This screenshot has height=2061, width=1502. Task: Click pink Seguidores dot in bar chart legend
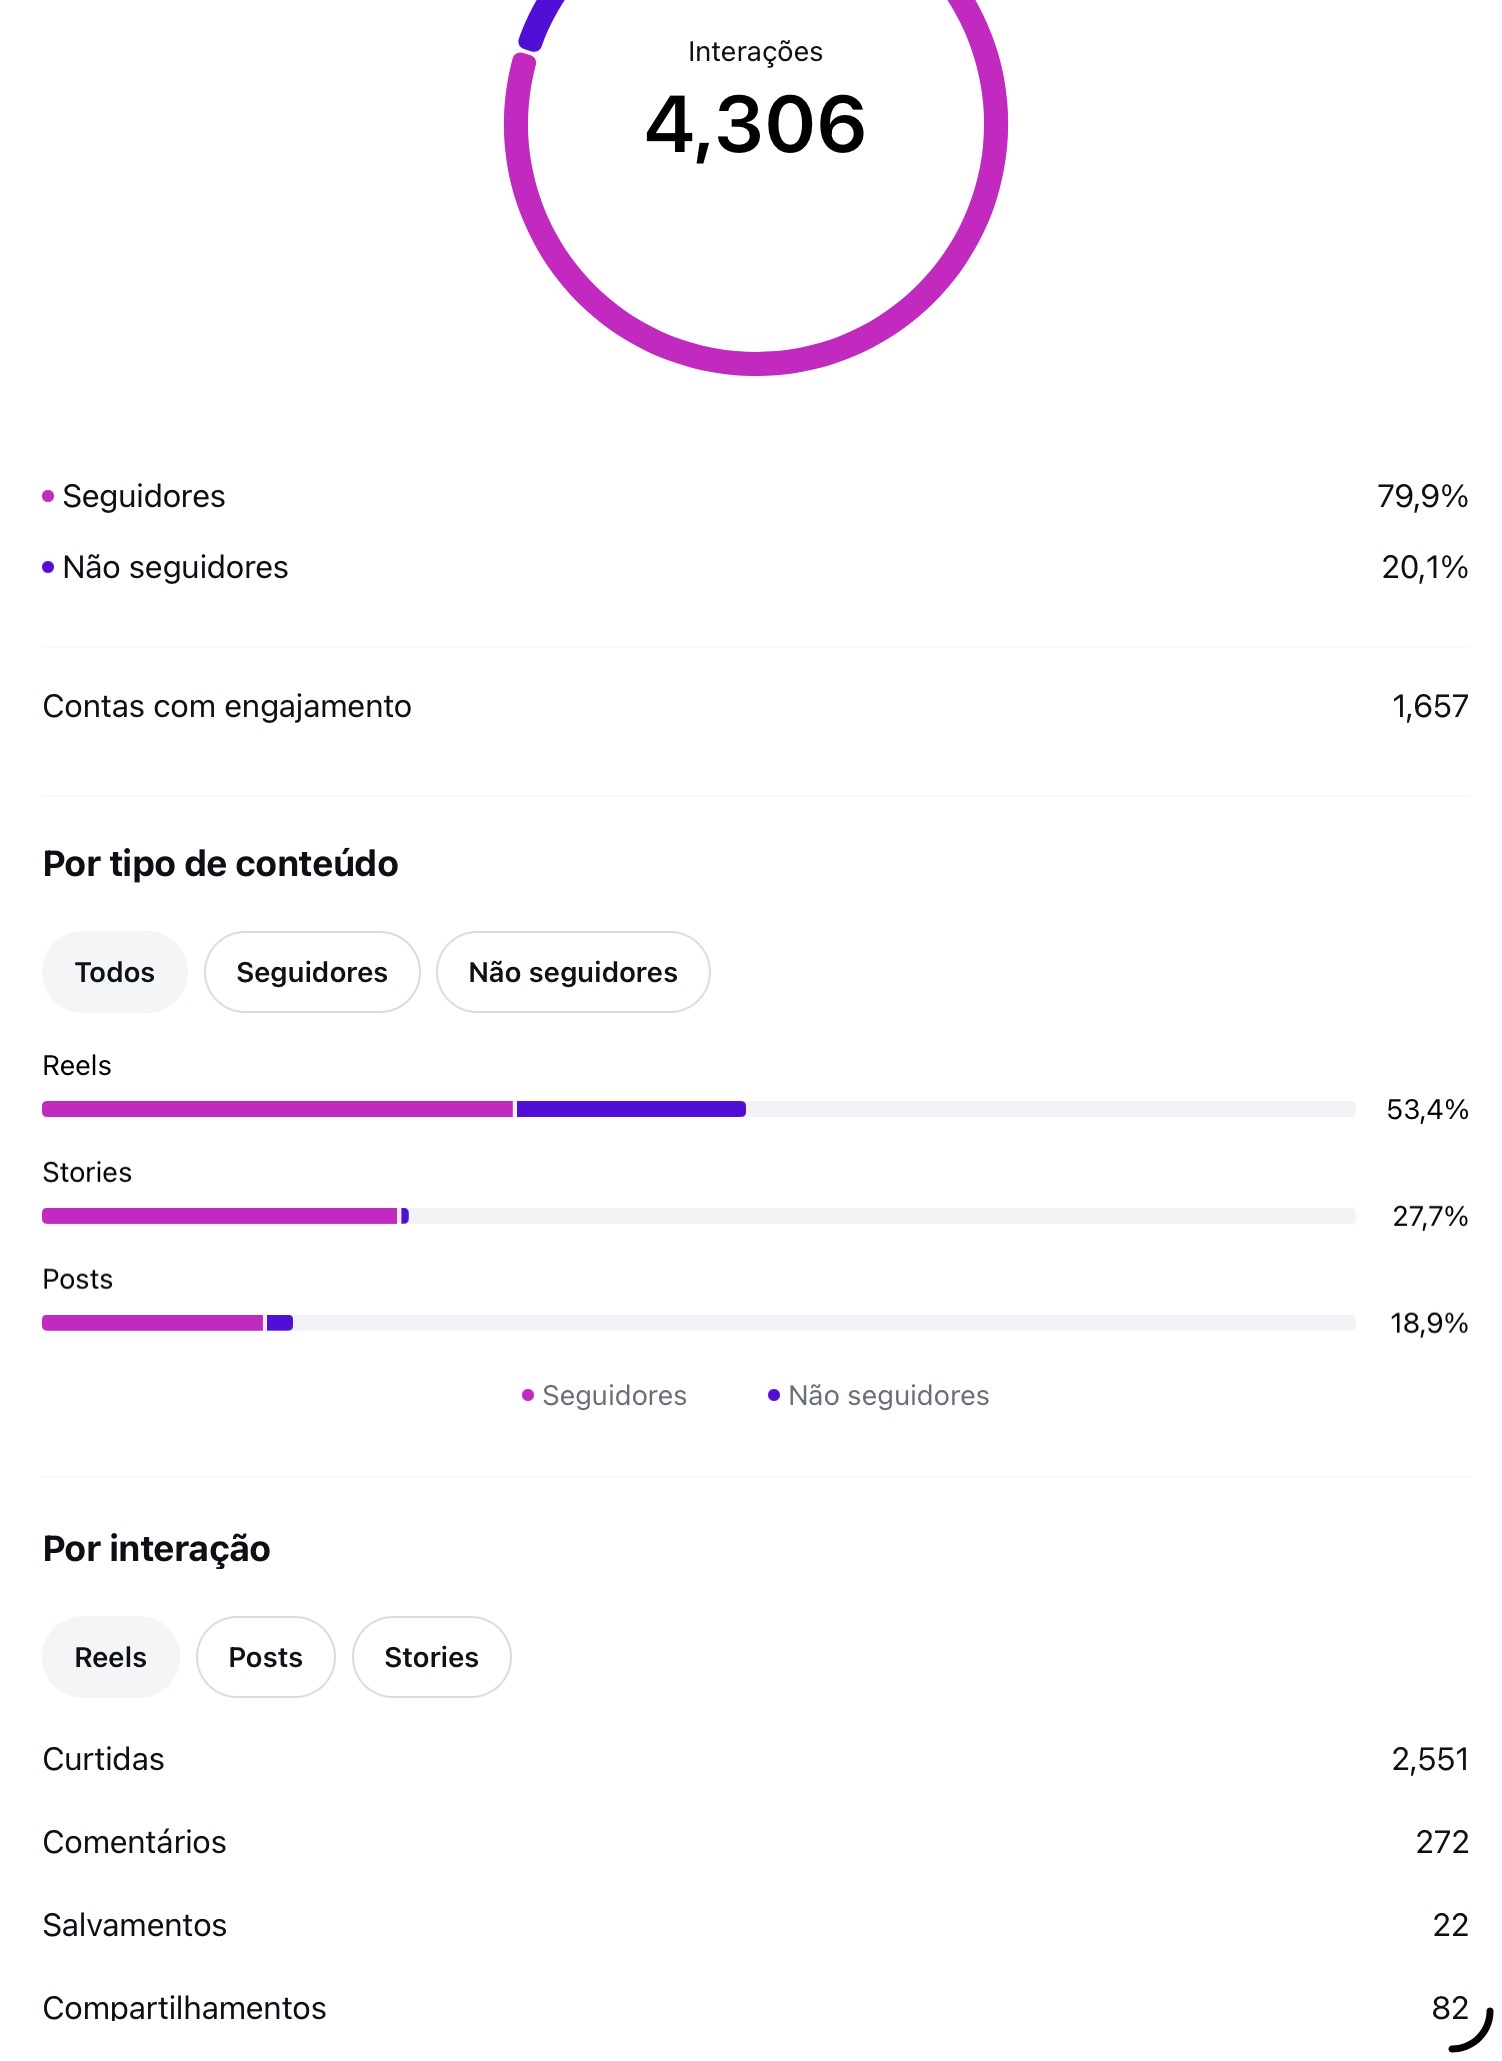(528, 1395)
